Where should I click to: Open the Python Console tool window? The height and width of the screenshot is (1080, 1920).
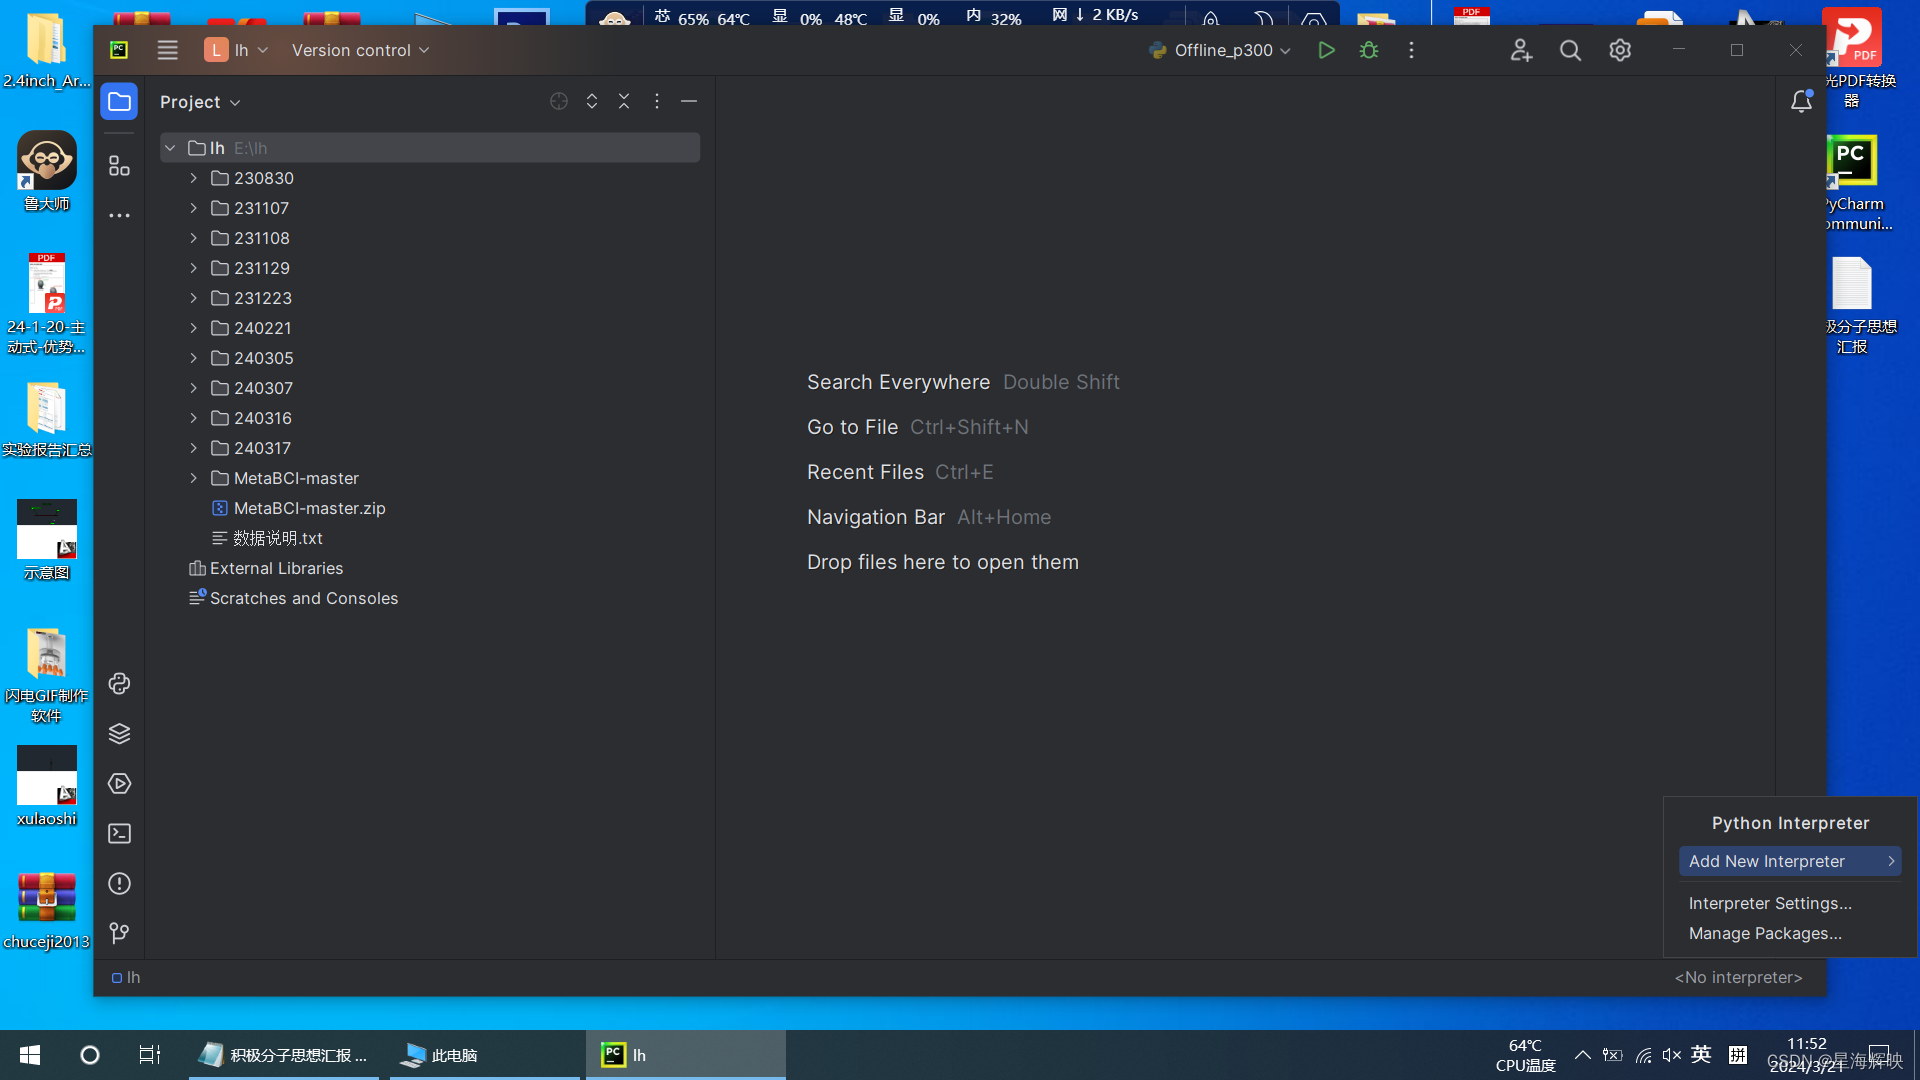tap(119, 684)
